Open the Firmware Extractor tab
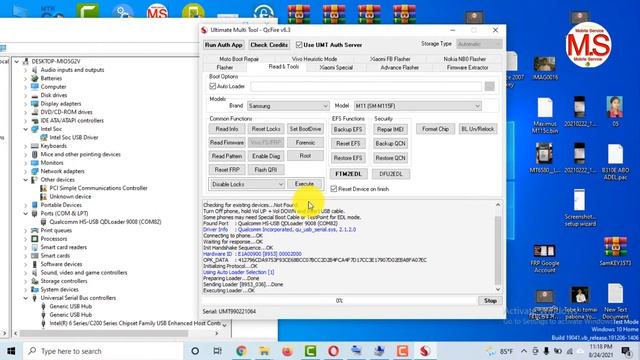 point(467,68)
